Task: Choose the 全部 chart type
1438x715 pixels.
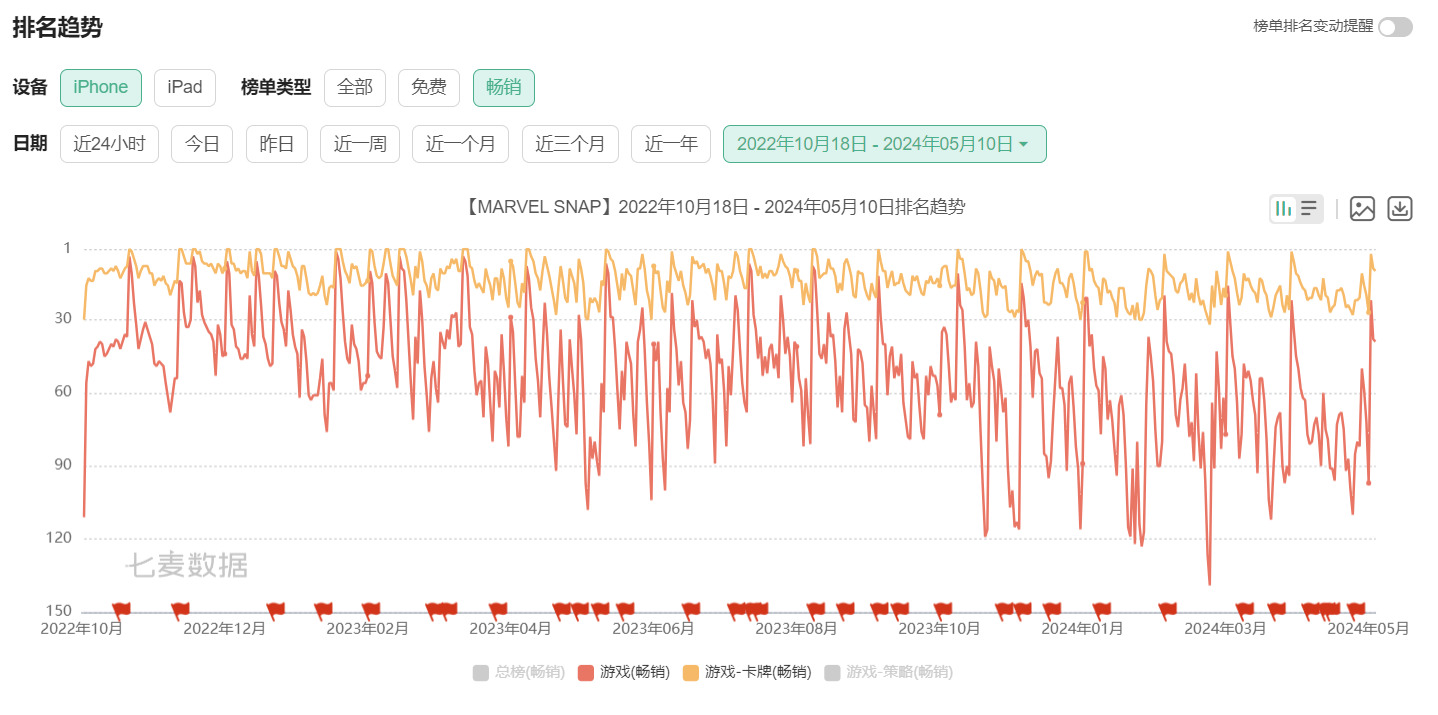Action: tap(355, 88)
